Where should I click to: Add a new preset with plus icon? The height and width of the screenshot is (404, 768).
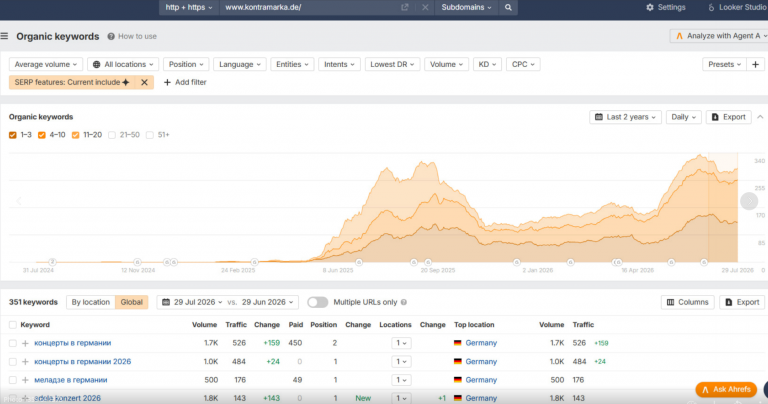755,64
